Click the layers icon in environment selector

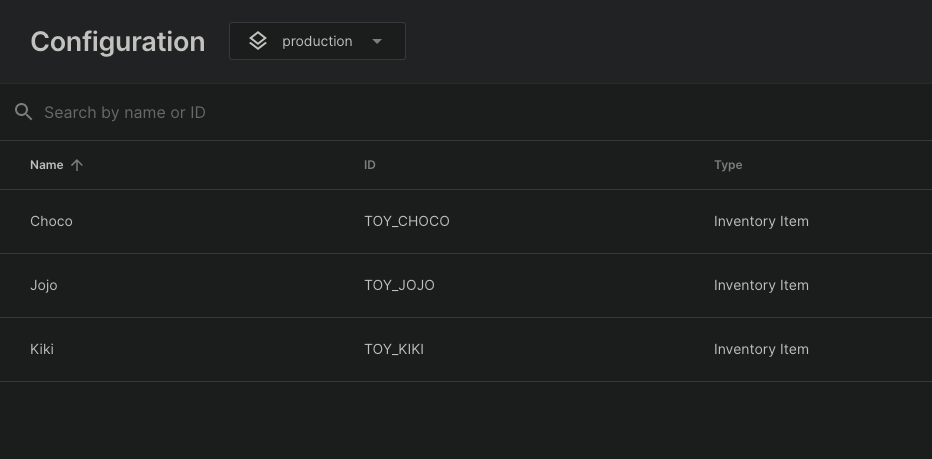click(x=258, y=41)
